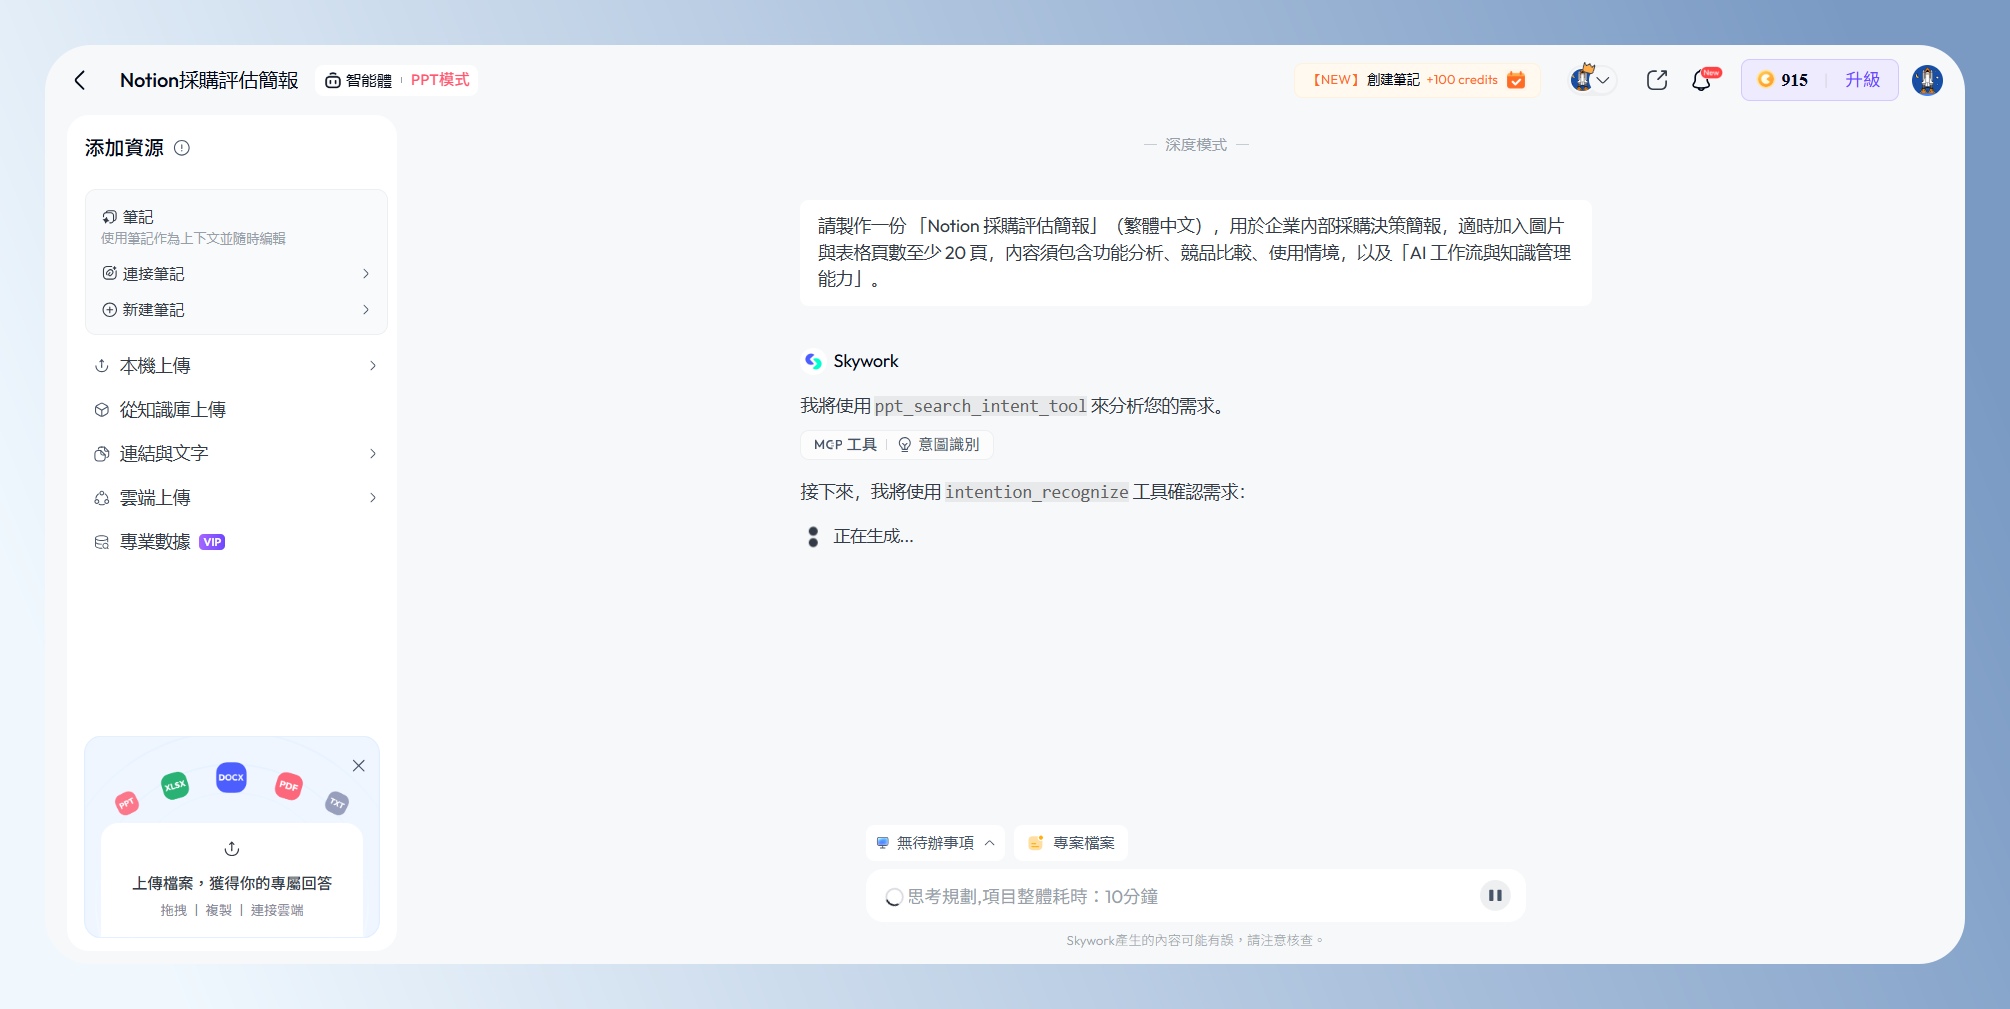Click the Notion採購評估簡報 title

point(209,80)
